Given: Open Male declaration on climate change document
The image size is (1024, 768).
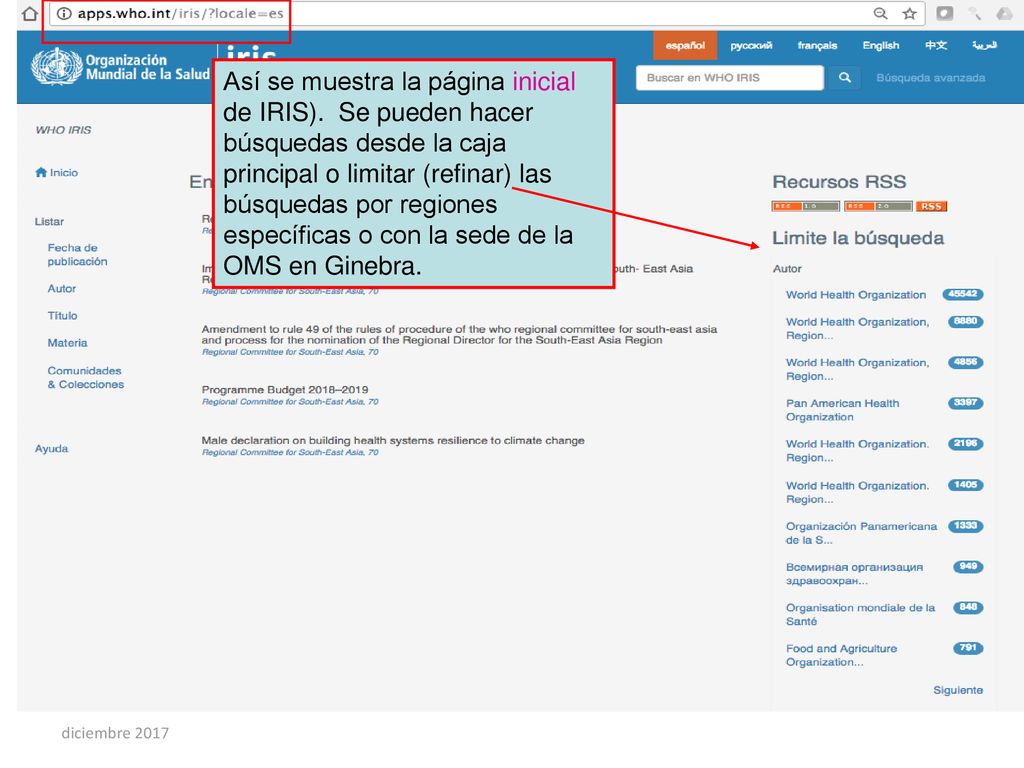Looking at the screenshot, I should pos(393,440).
